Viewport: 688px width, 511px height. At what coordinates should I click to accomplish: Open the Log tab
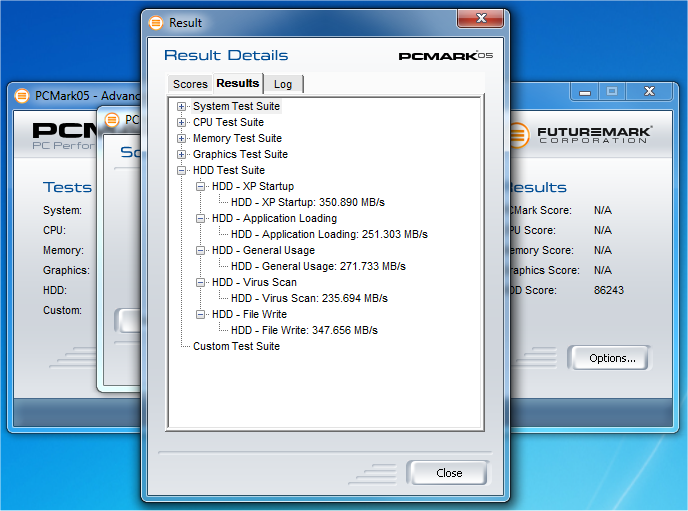[x=283, y=84]
